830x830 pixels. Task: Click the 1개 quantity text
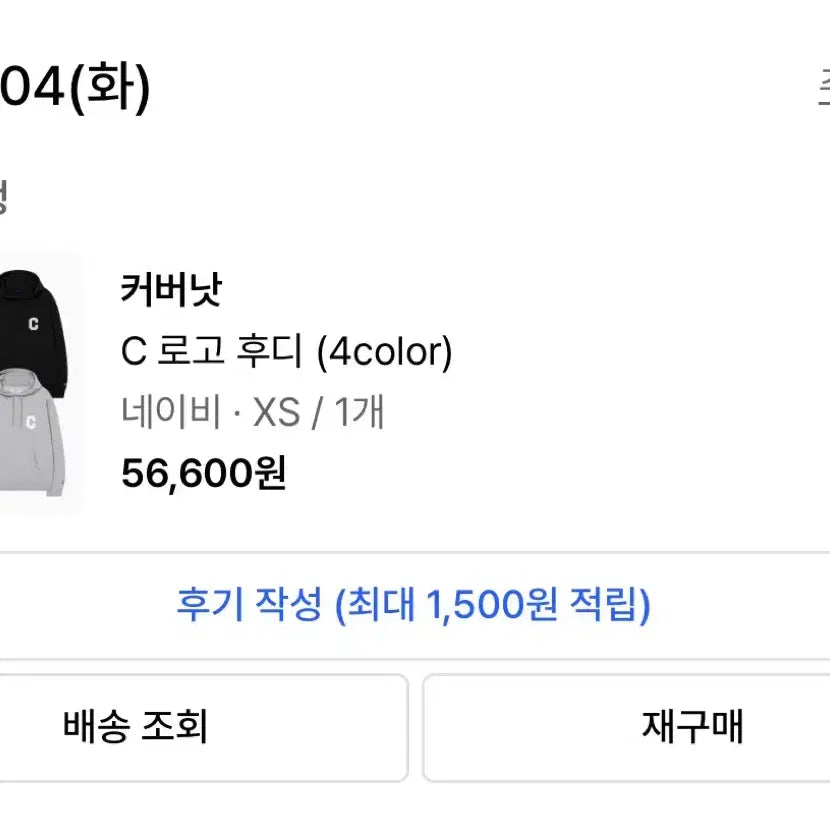[x=359, y=412]
